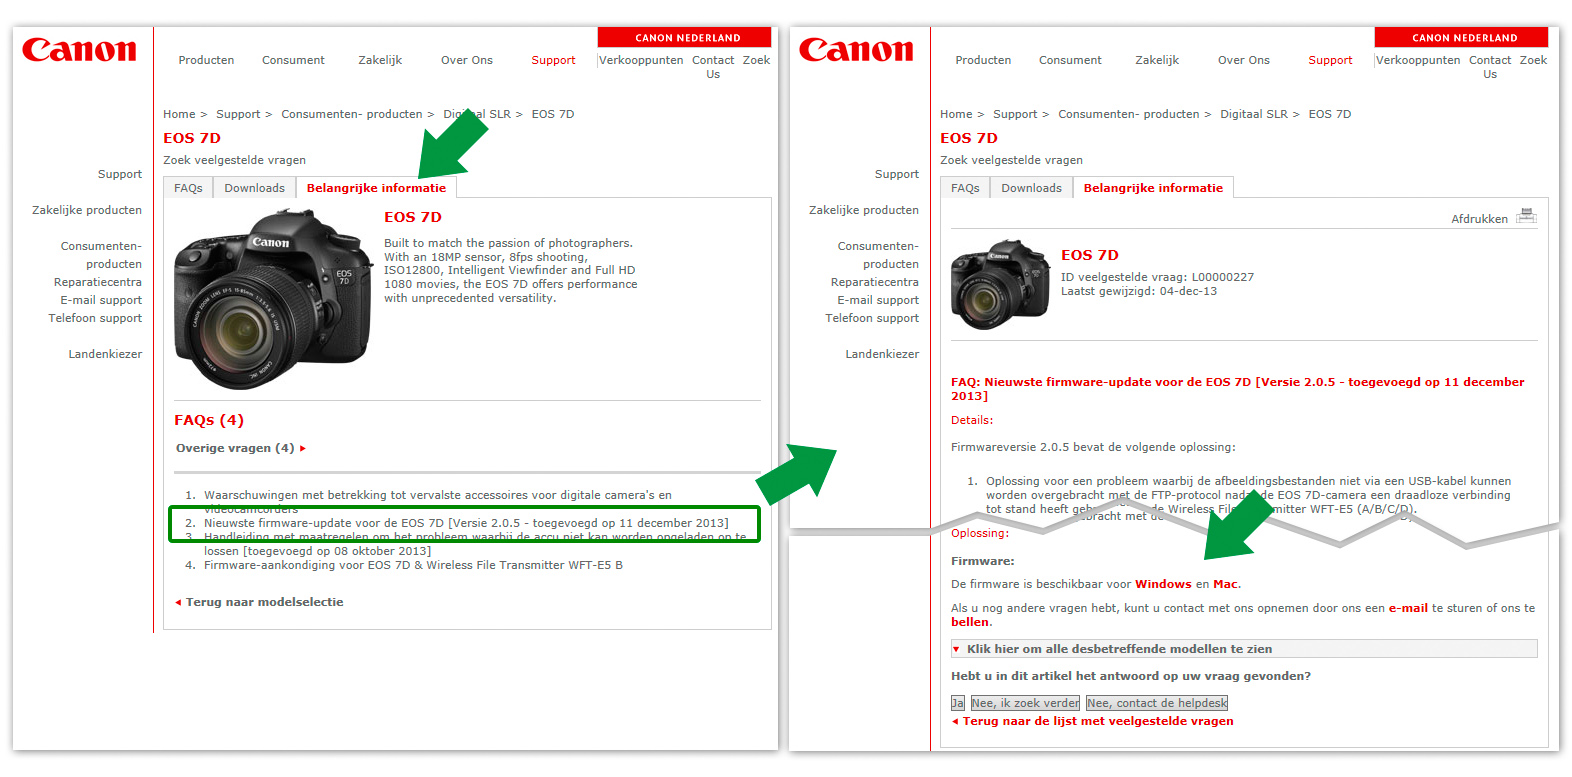The image size is (1572, 777).
Task: Open E-mail support sidebar link in right page
Action: (878, 300)
